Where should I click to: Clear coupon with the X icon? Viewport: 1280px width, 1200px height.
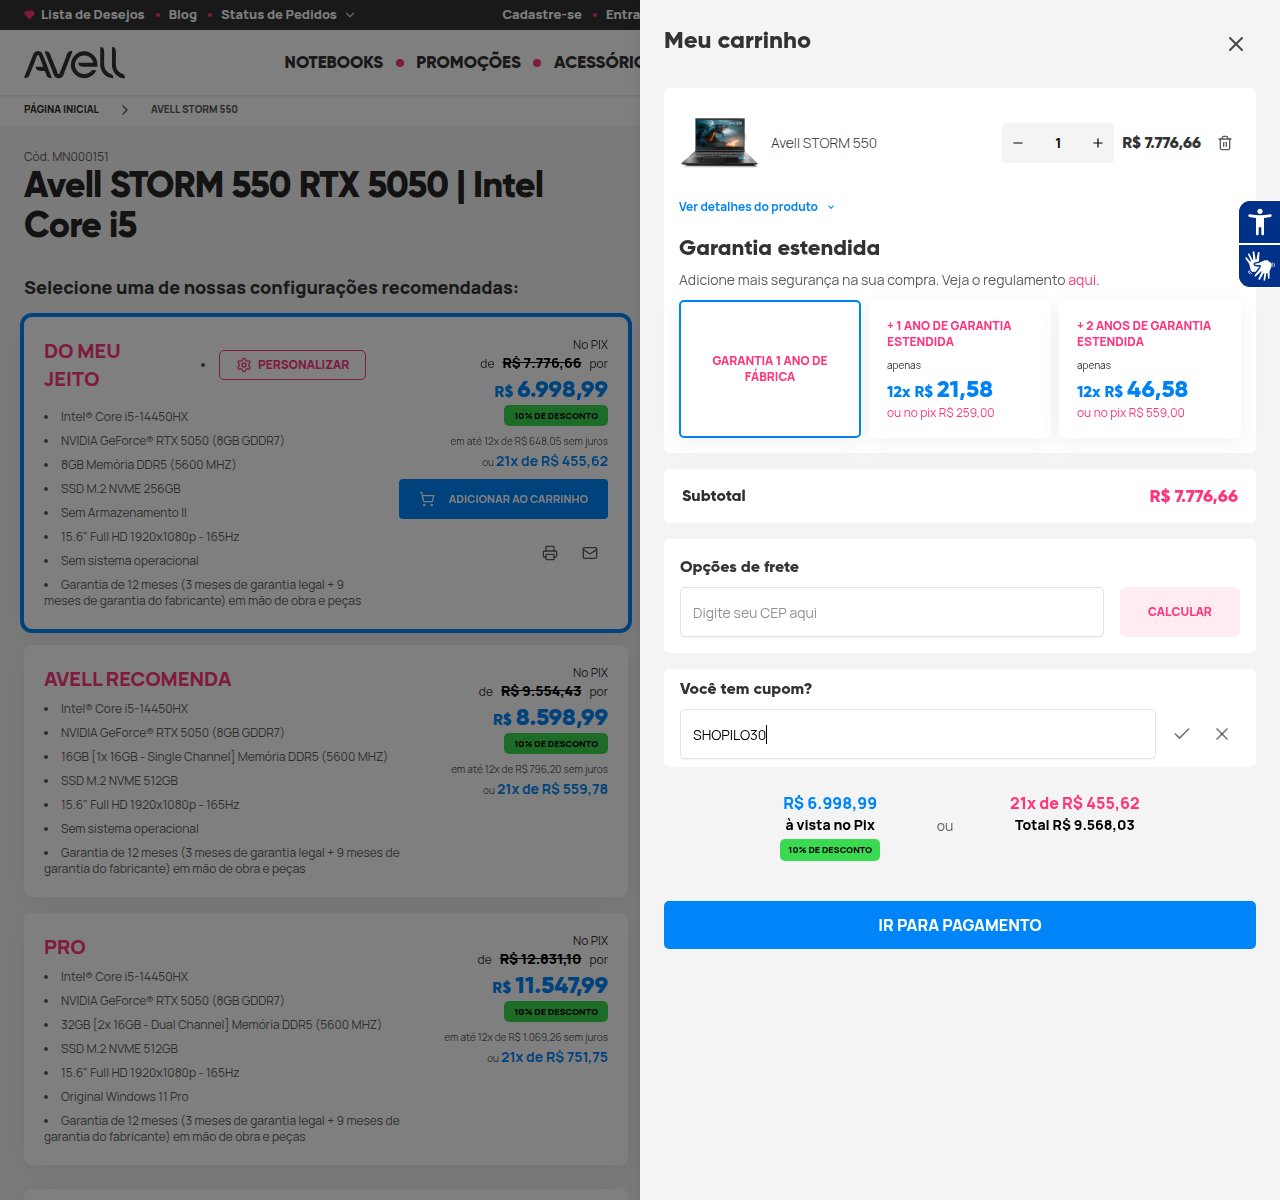(x=1222, y=734)
